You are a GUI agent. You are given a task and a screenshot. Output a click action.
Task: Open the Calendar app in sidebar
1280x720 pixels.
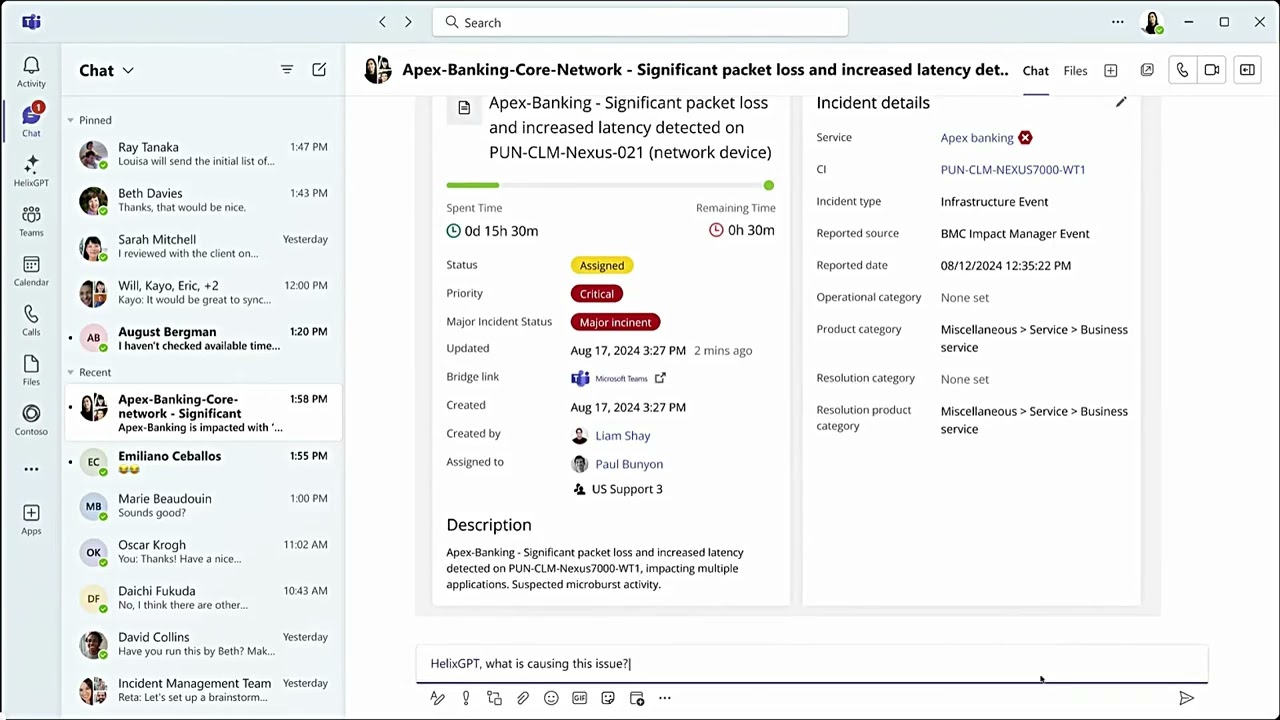[31, 270]
